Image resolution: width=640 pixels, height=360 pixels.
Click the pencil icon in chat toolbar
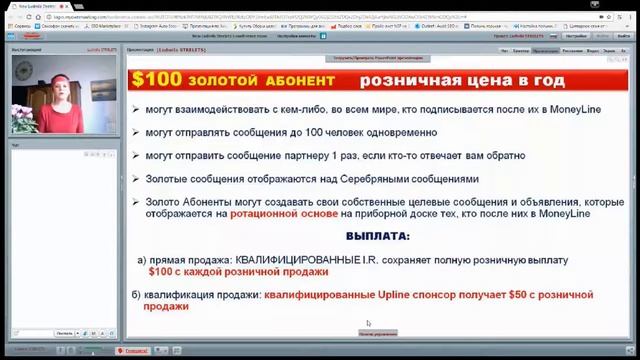coord(85,333)
